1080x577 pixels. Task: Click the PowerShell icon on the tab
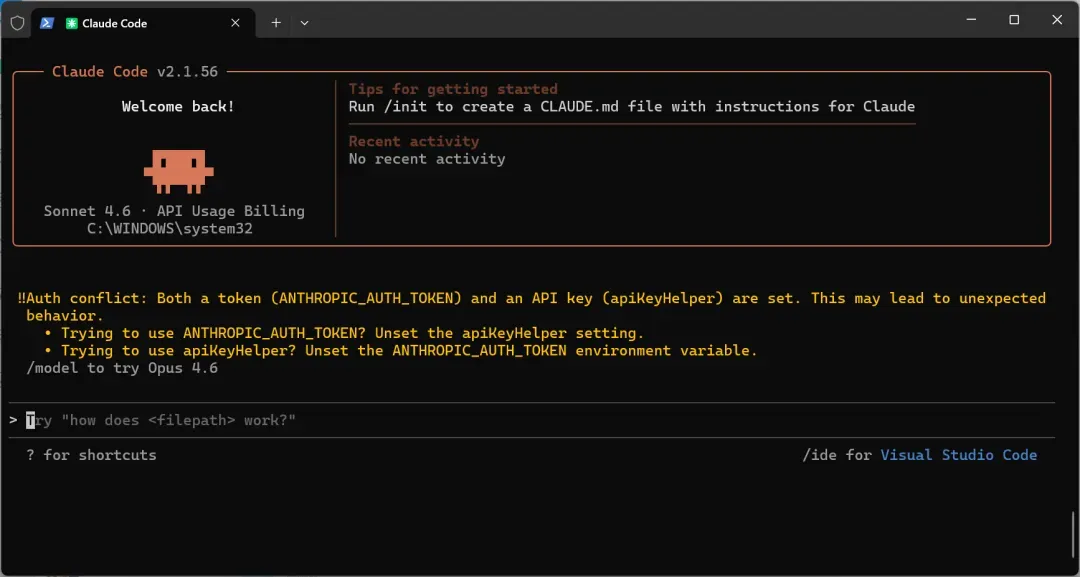(47, 23)
